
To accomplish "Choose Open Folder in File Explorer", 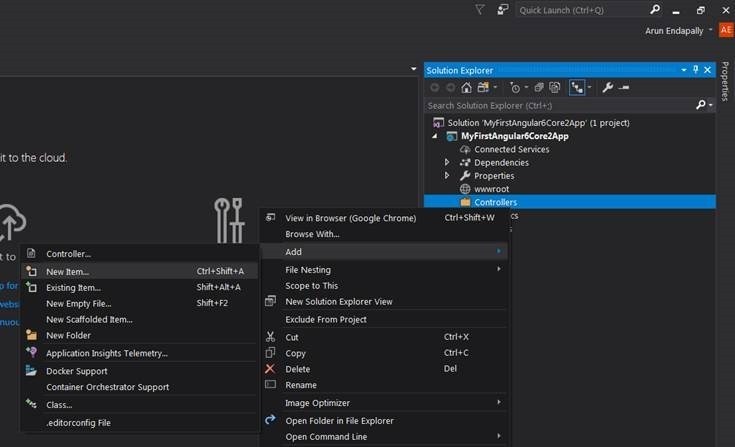I will (339, 421).
